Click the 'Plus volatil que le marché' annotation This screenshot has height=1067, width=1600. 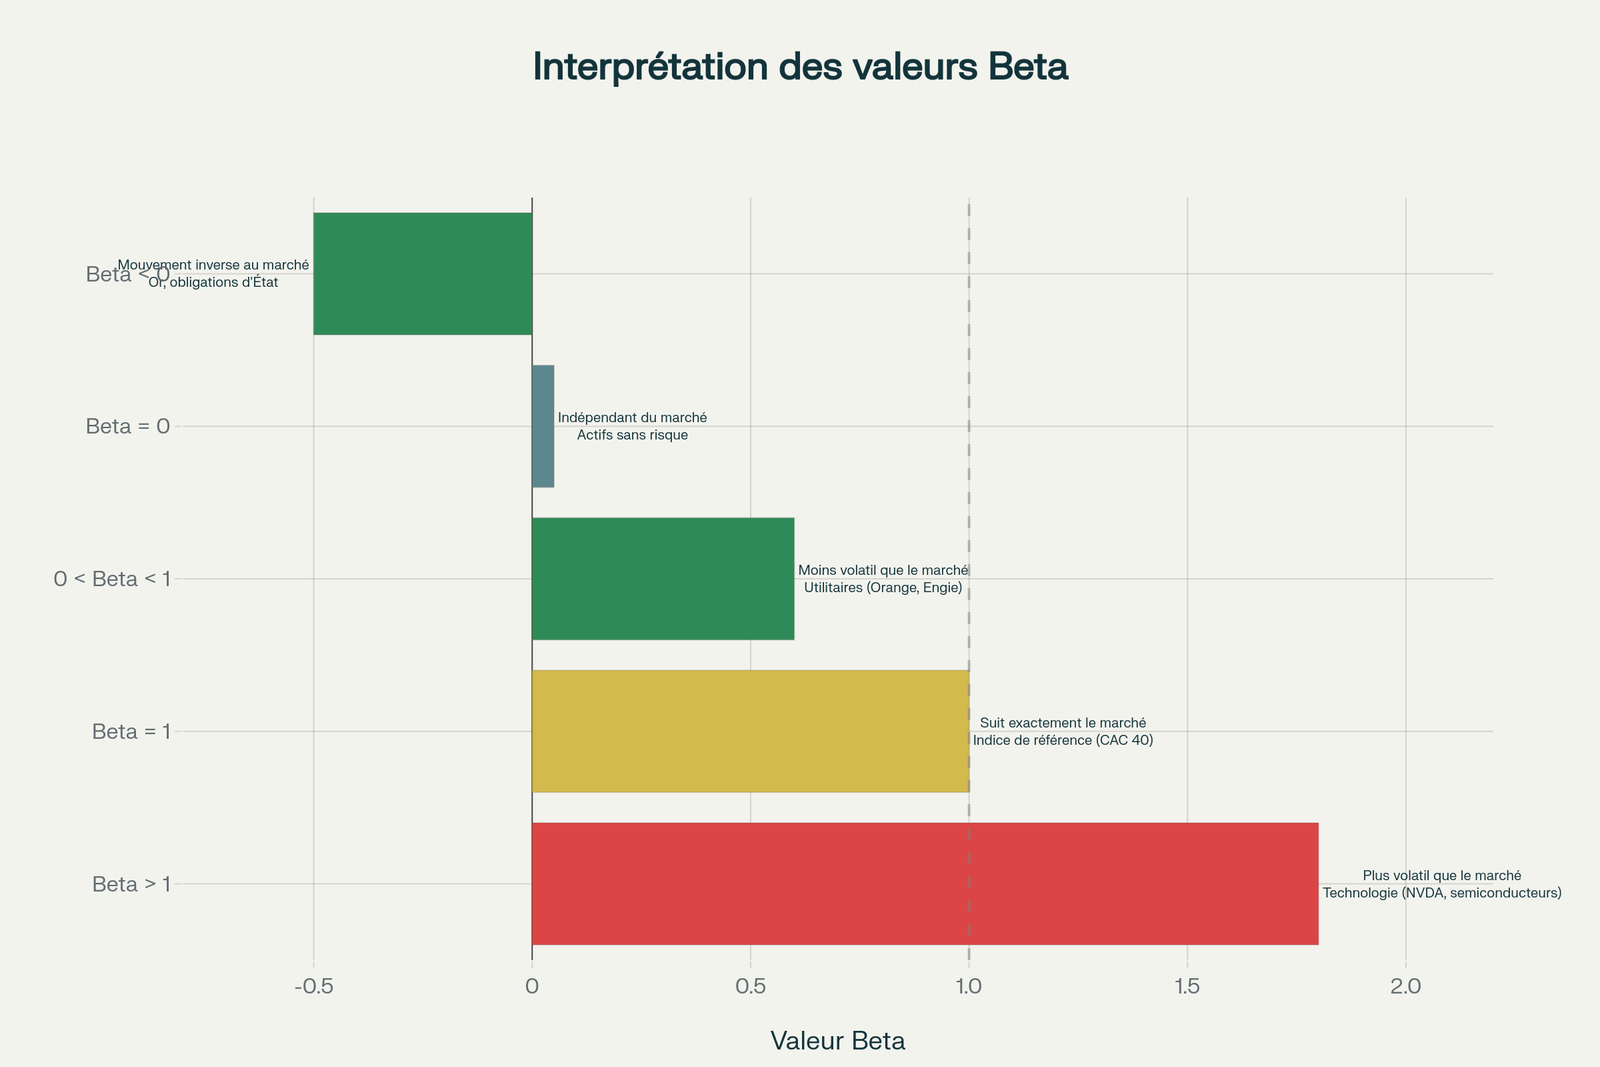[1441, 875]
